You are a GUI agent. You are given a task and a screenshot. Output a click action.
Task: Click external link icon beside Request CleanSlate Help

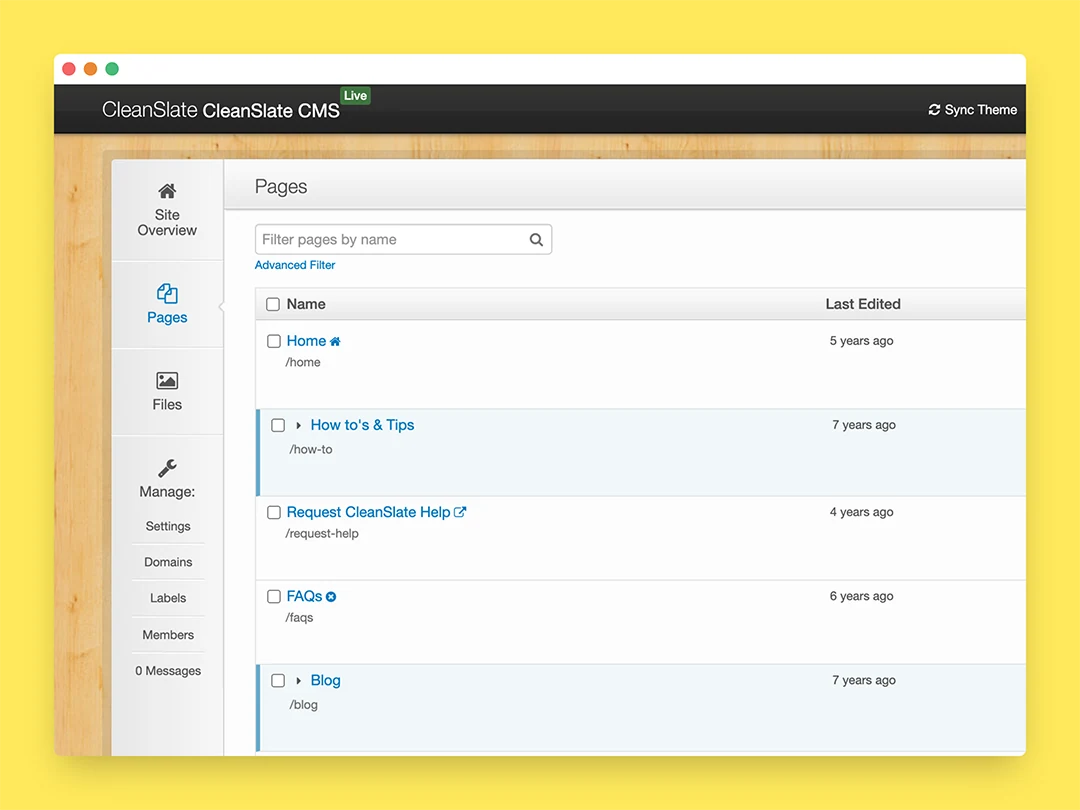tap(460, 512)
